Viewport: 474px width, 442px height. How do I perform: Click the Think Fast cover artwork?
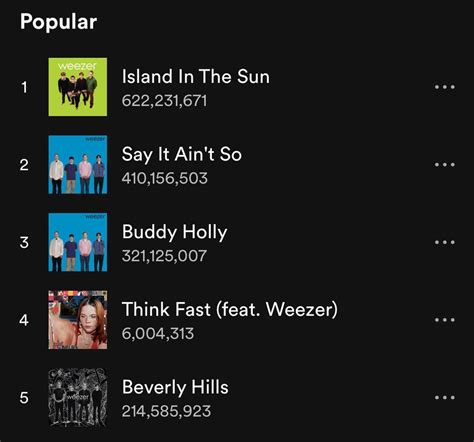click(78, 320)
